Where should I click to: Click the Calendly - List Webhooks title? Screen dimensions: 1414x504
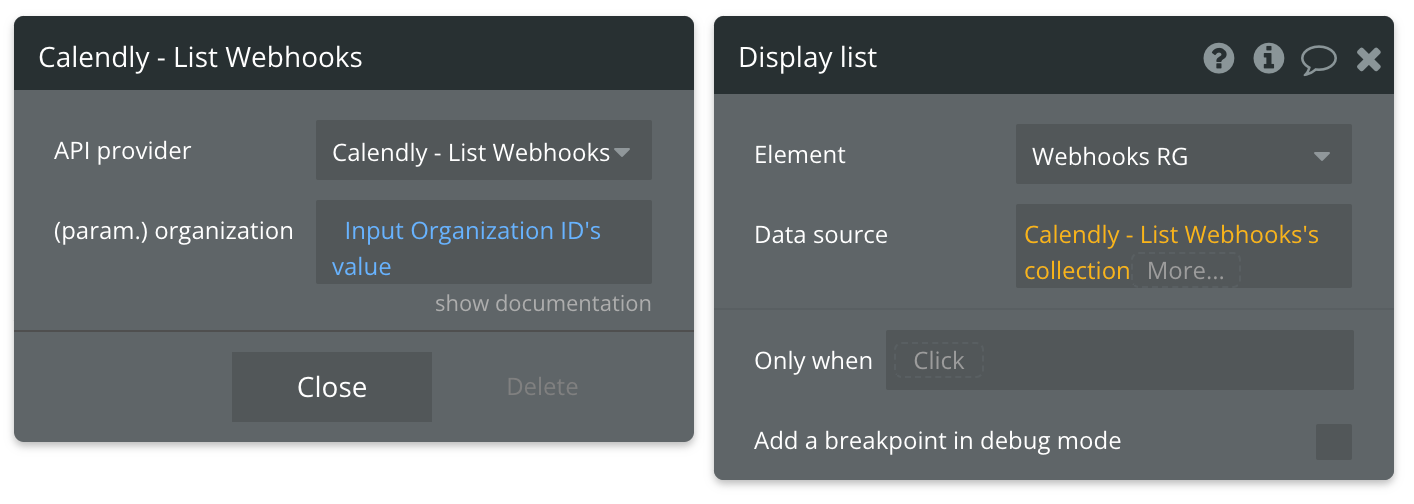click(x=200, y=57)
